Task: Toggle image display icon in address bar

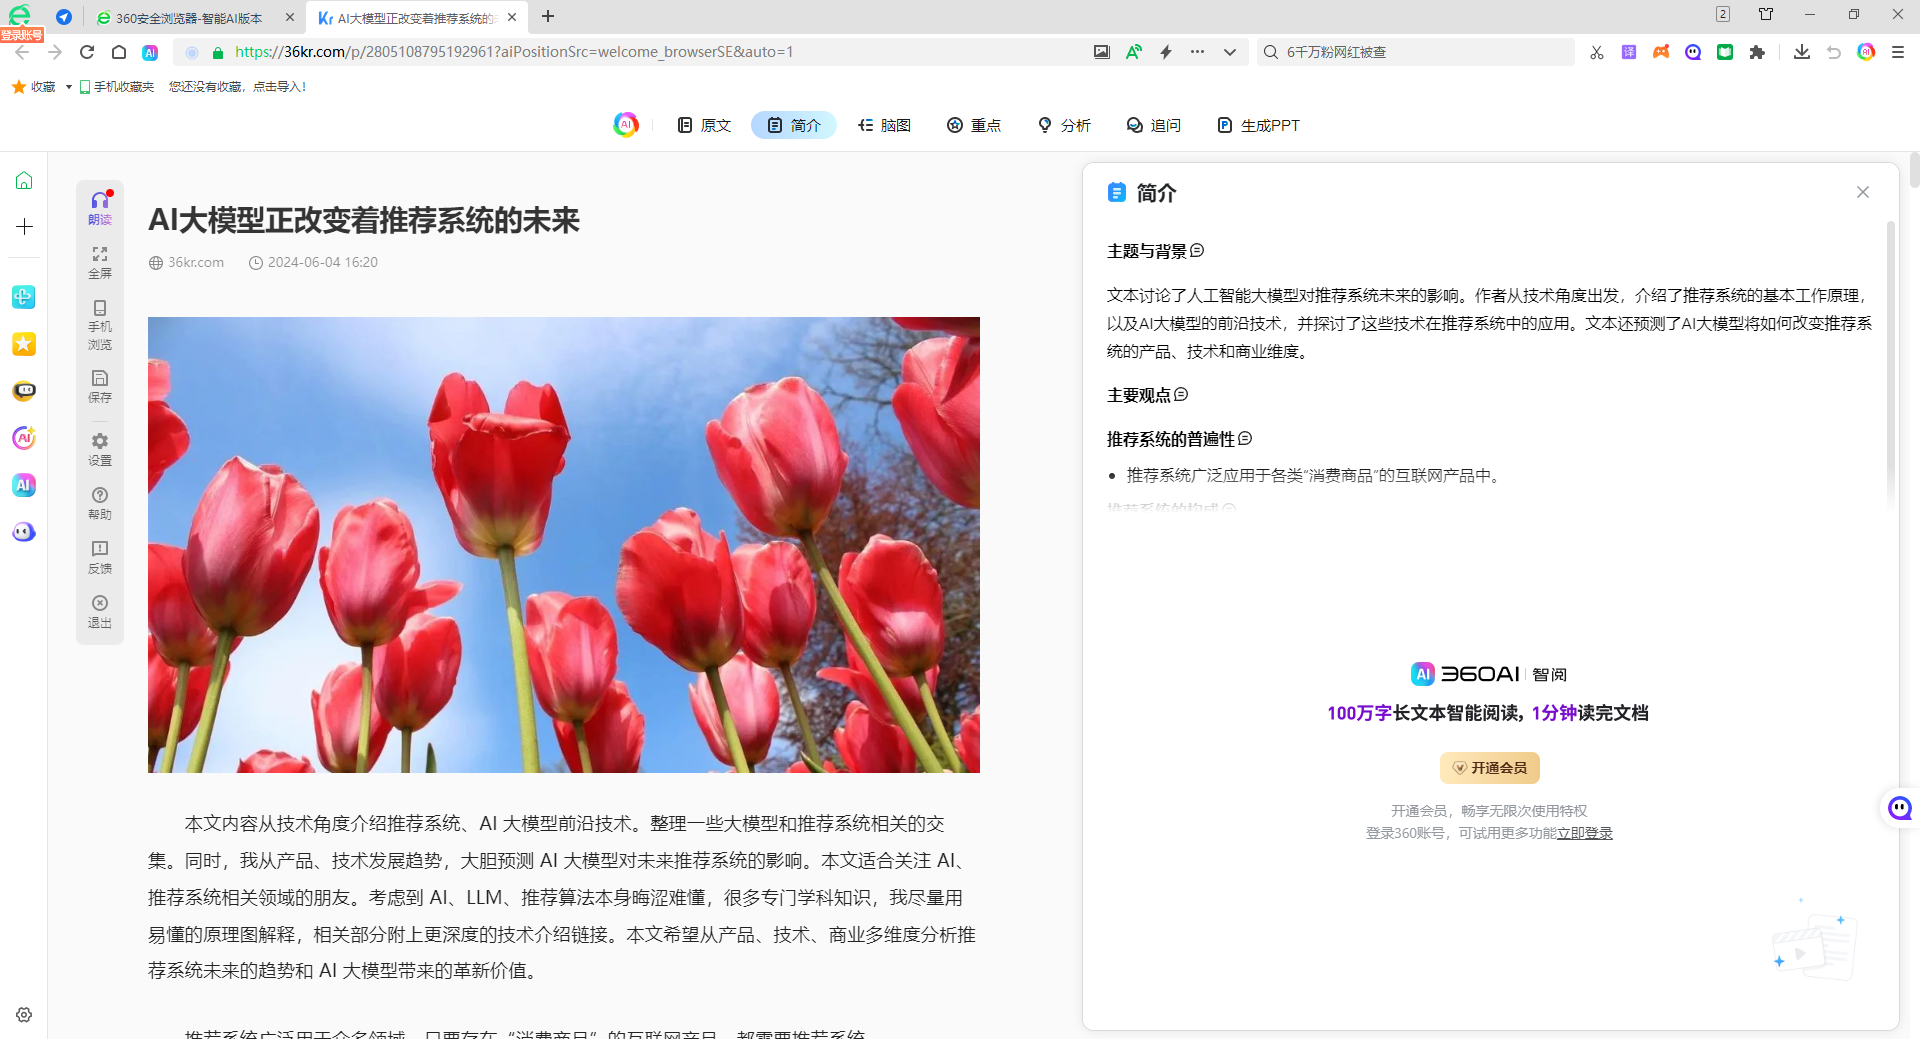Action: [x=1101, y=52]
